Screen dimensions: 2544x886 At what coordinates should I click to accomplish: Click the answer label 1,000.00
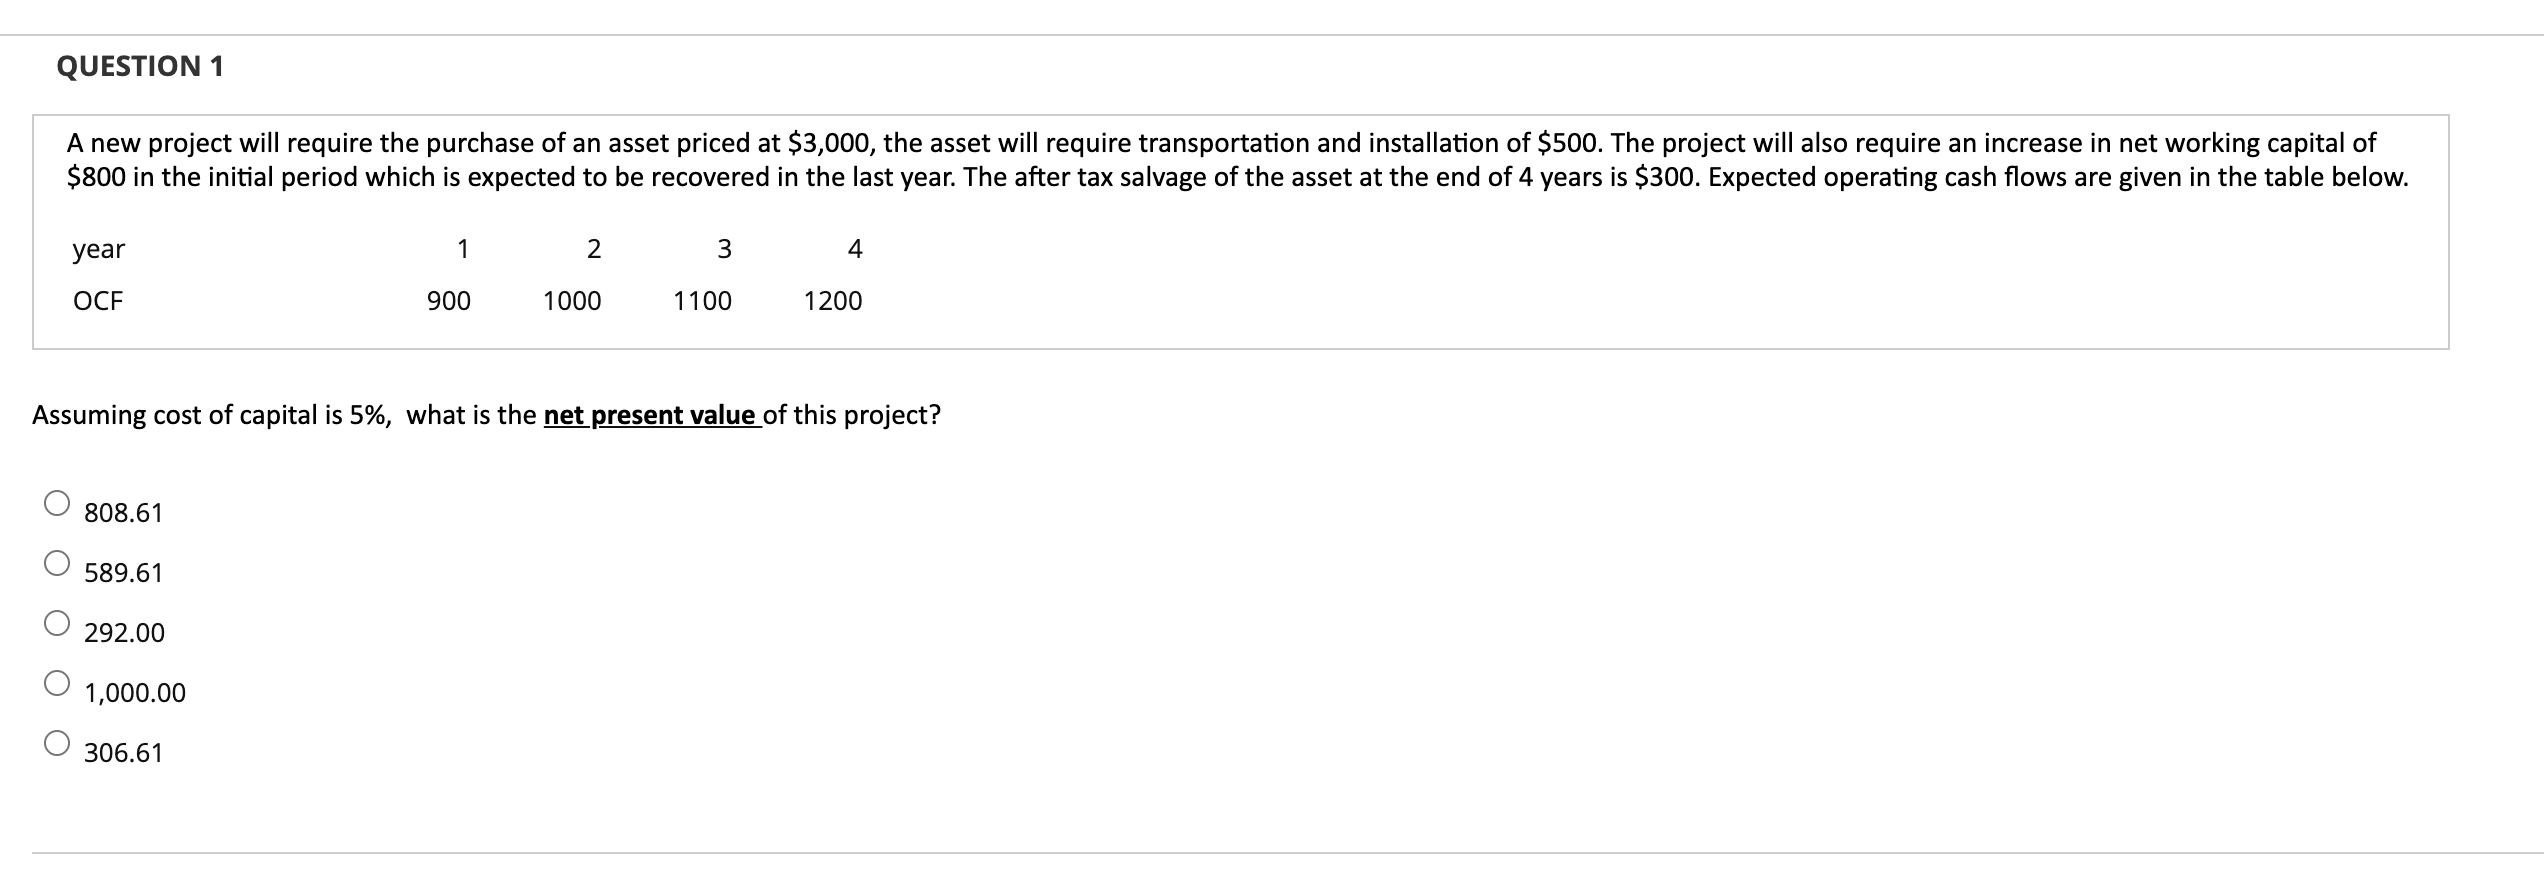coord(133,692)
